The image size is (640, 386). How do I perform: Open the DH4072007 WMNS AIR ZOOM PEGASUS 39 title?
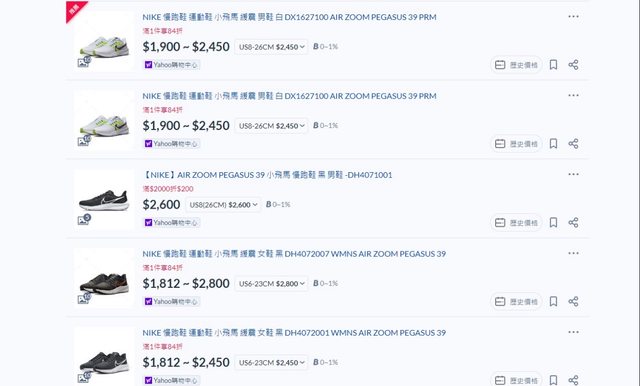point(294,254)
